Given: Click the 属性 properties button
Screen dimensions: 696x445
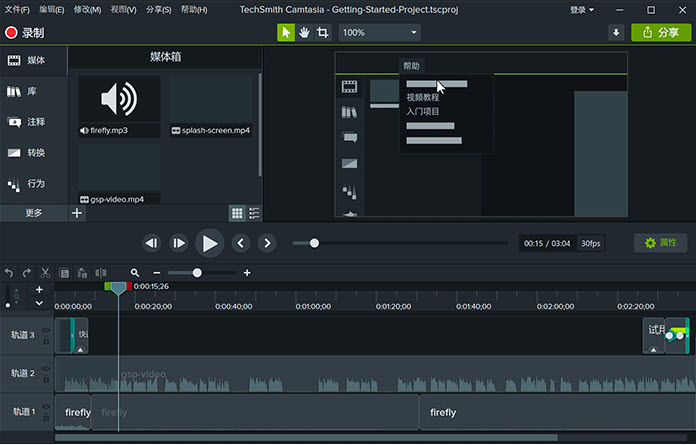Looking at the screenshot, I should [660, 243].
